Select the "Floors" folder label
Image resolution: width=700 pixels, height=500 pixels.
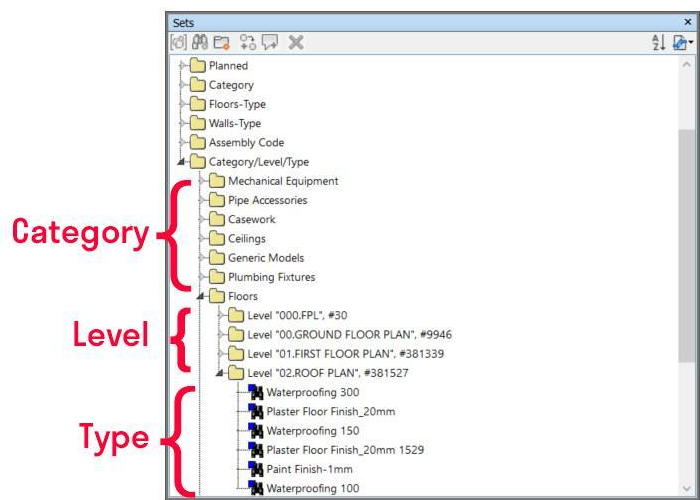click(x=243, y=296)
